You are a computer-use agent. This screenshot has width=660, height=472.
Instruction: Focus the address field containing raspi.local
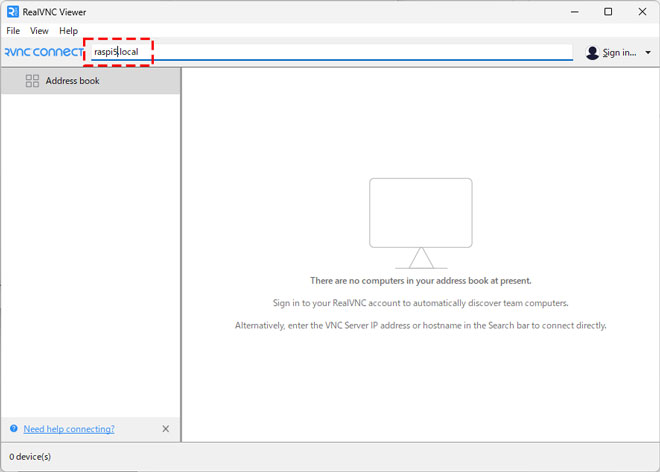pos(330,52)
